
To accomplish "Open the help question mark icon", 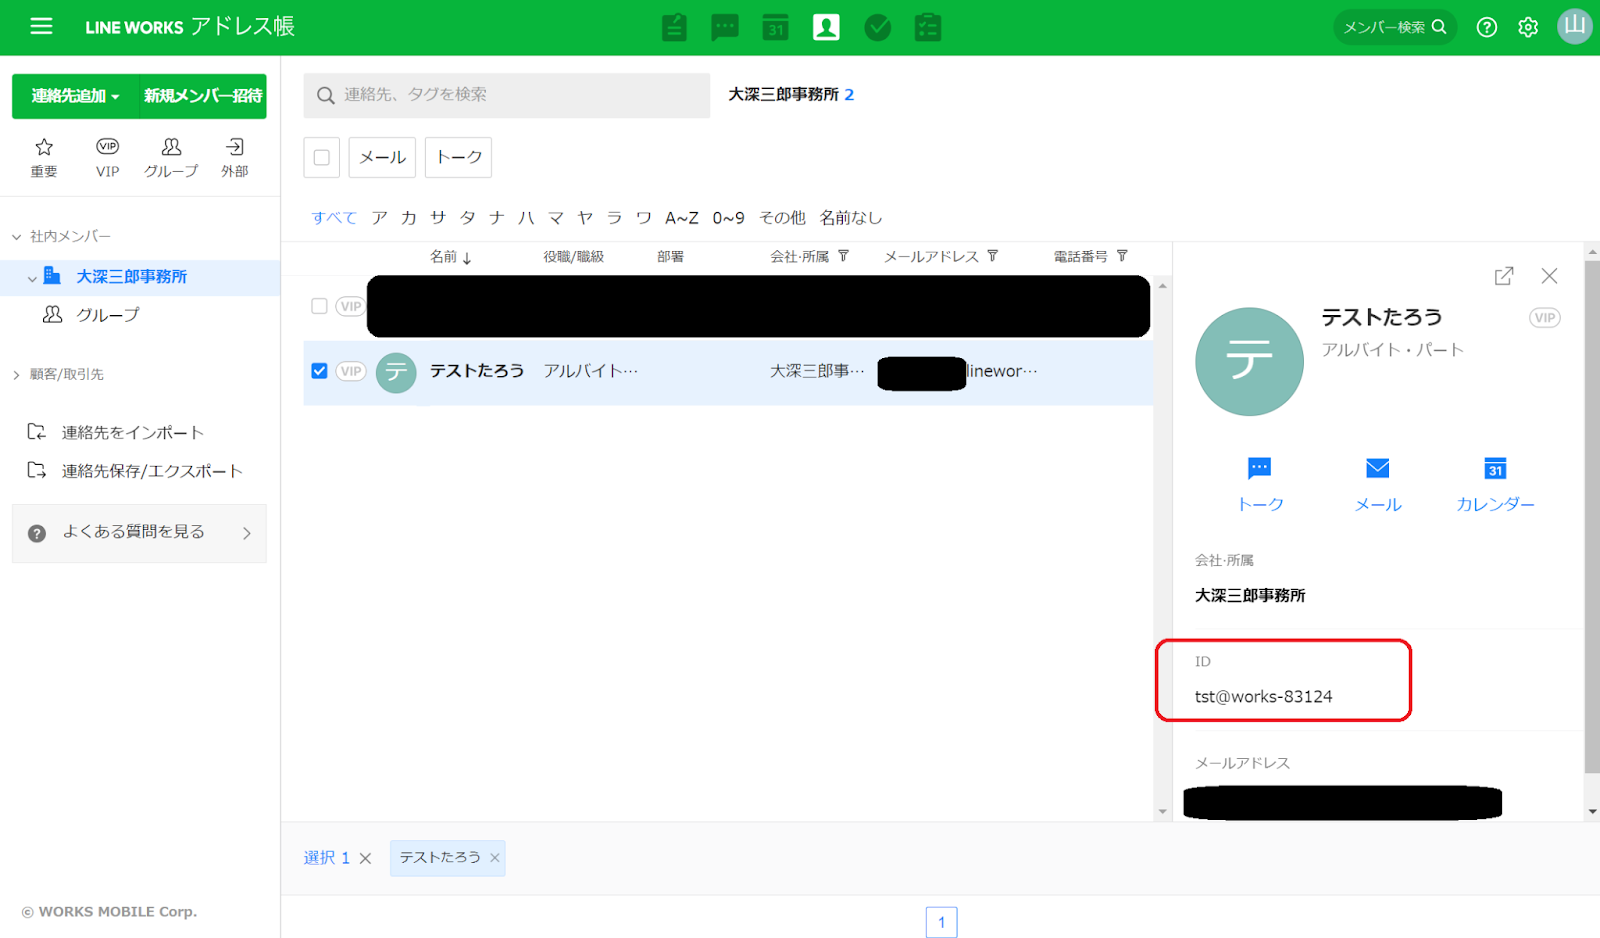I will pyautogui.click(x=1487, y=27).
